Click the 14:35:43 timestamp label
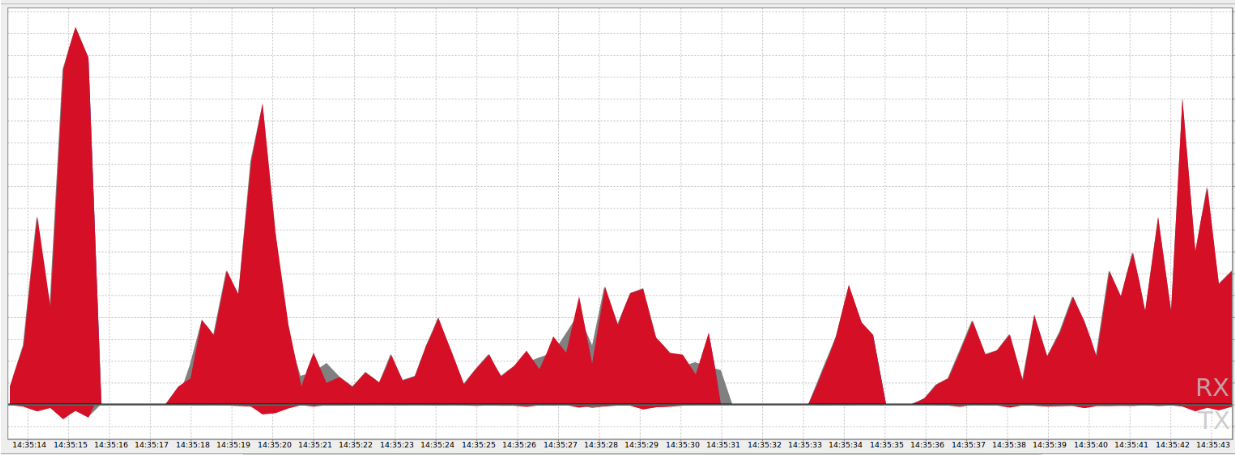 pos(1213,444)
